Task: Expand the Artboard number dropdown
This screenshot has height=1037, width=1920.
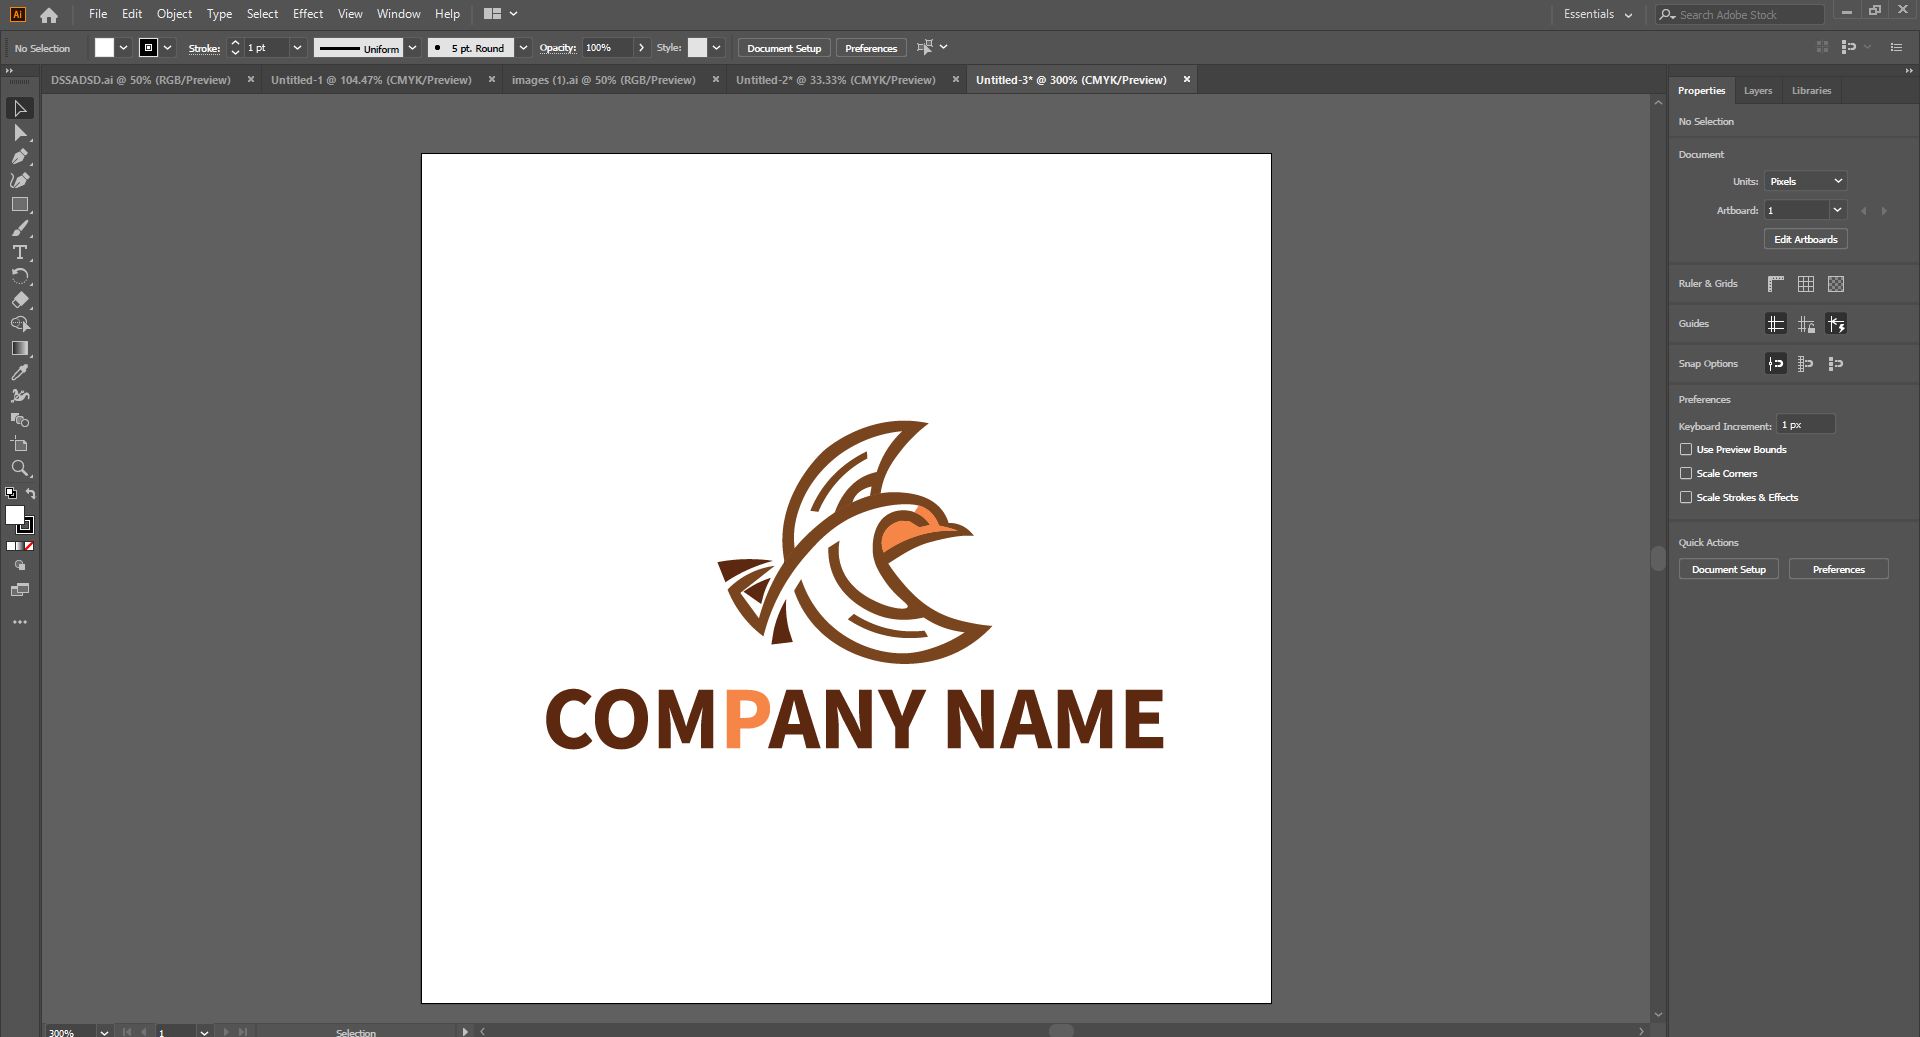Action: 1837,210
